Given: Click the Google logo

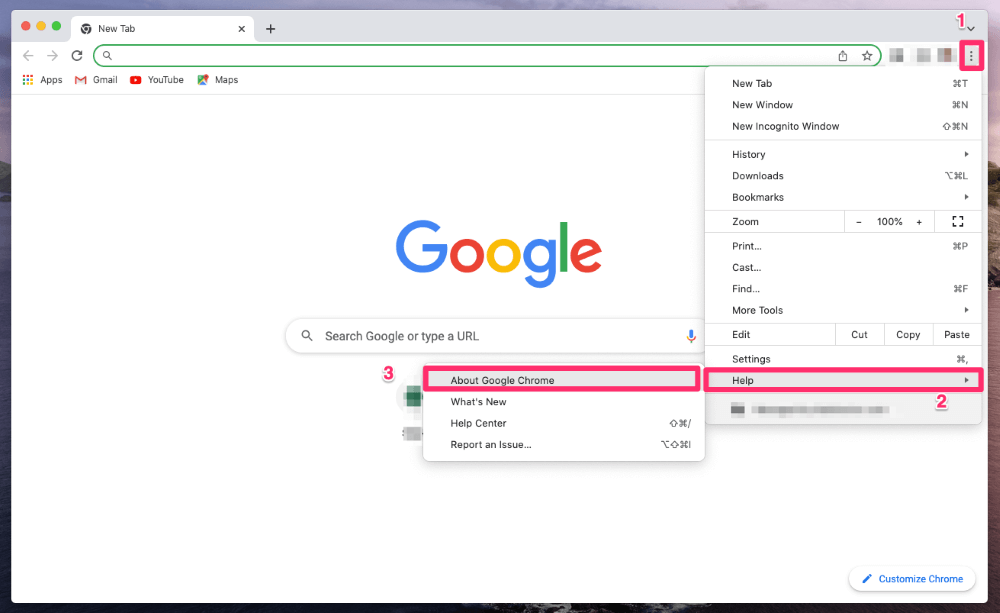Looking at the screenshot, I should pyautogui.click(x=499, y=253).
